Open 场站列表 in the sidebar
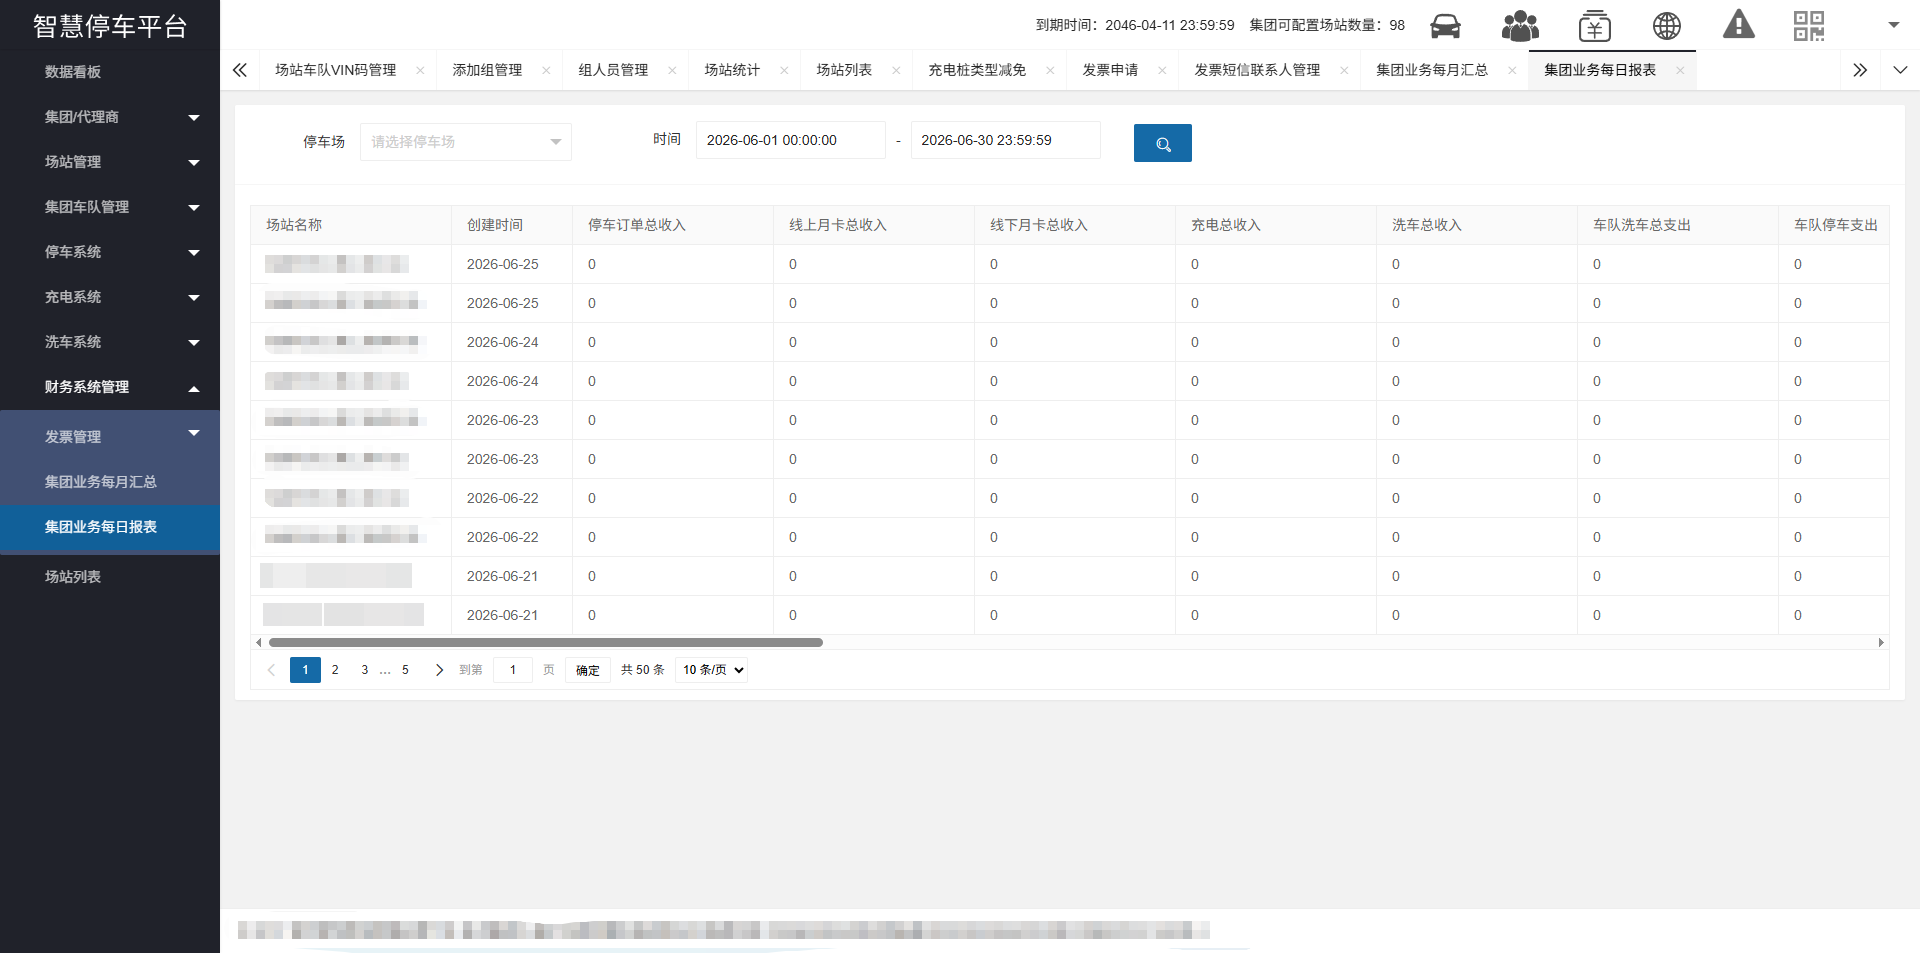Image resolution: width=1920 pixels, height=953 pixels. (x=110, y=577)
